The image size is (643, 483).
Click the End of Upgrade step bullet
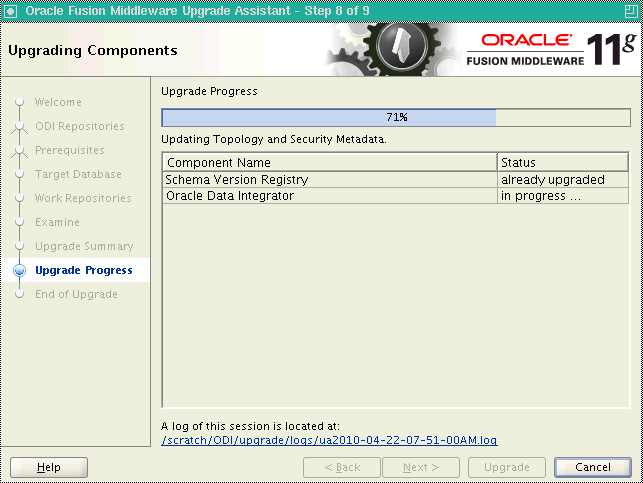coord(19,294)
